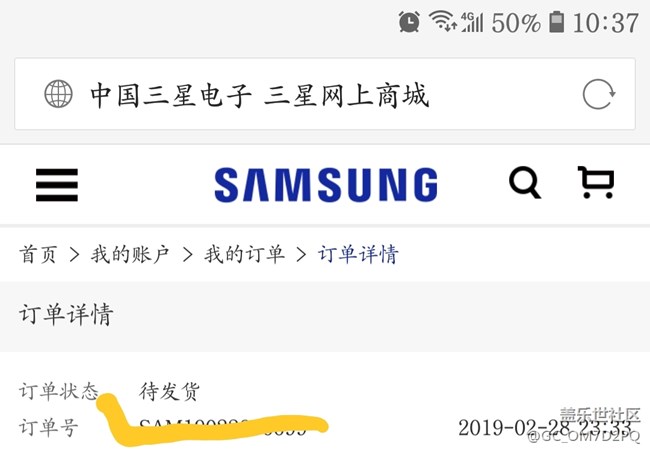Go to 首页 in the breadcrumb
650x456 pixels.
pos(38,254)
